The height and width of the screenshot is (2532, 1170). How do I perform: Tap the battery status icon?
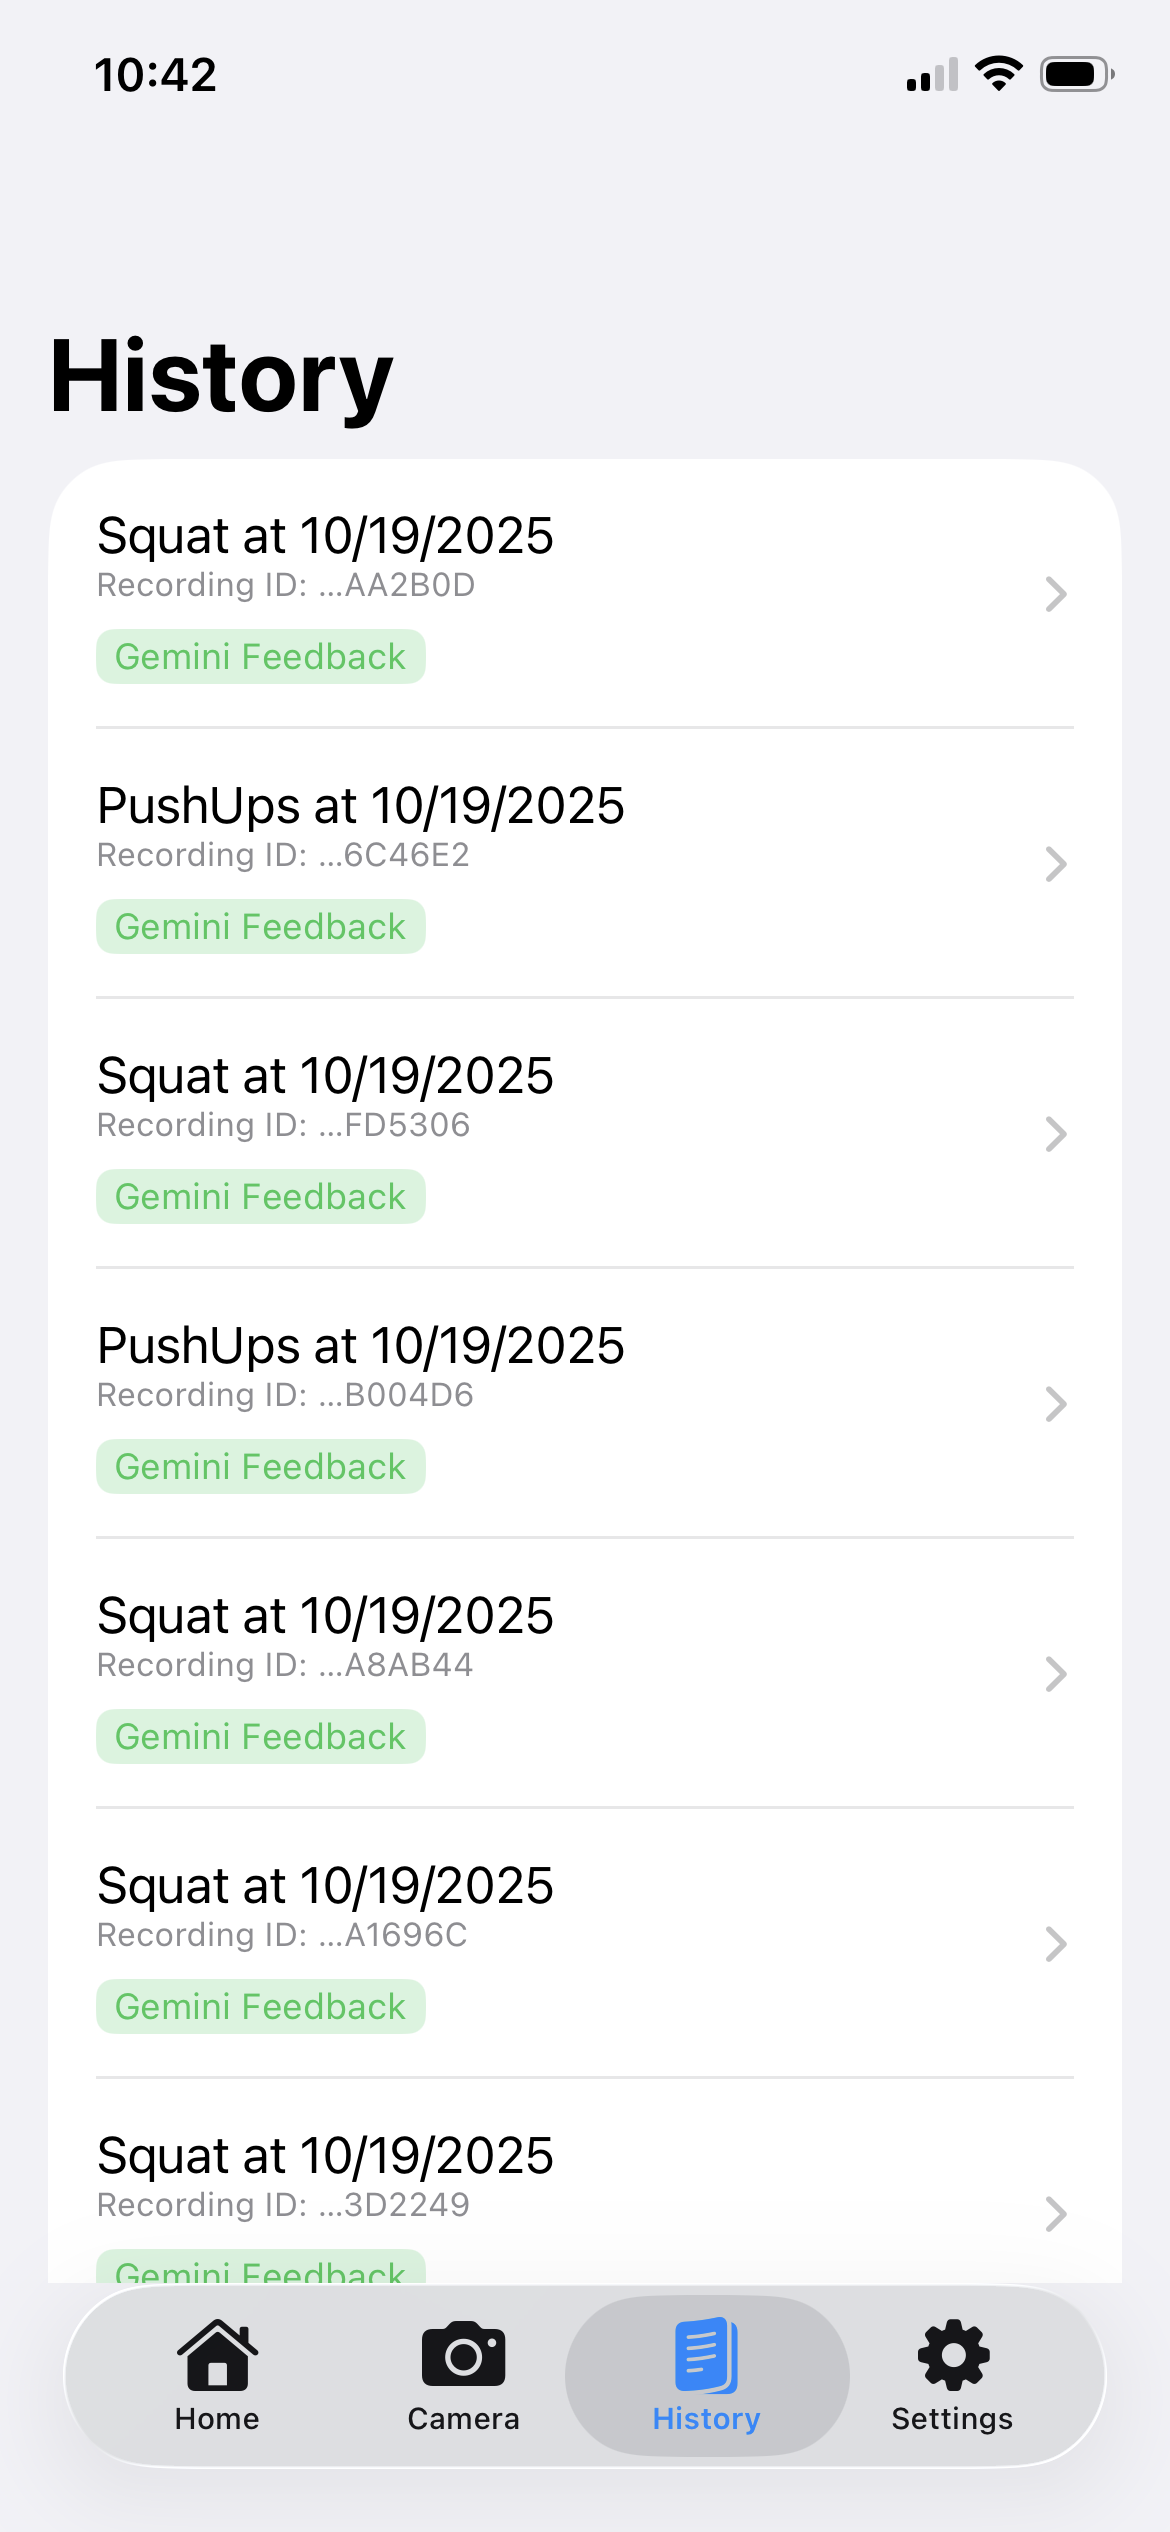click(1076, 74)
